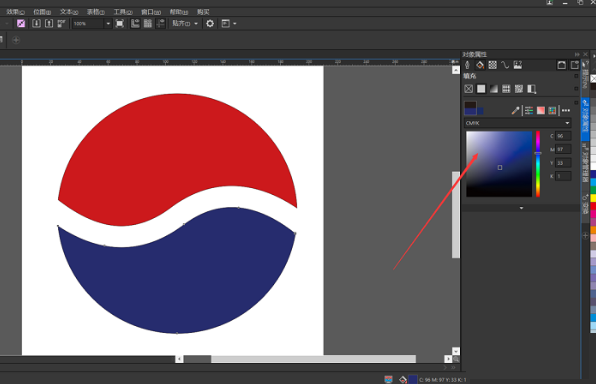The image size is (596, 384).
Task: Toggle show rulers button
Action: 135,24
